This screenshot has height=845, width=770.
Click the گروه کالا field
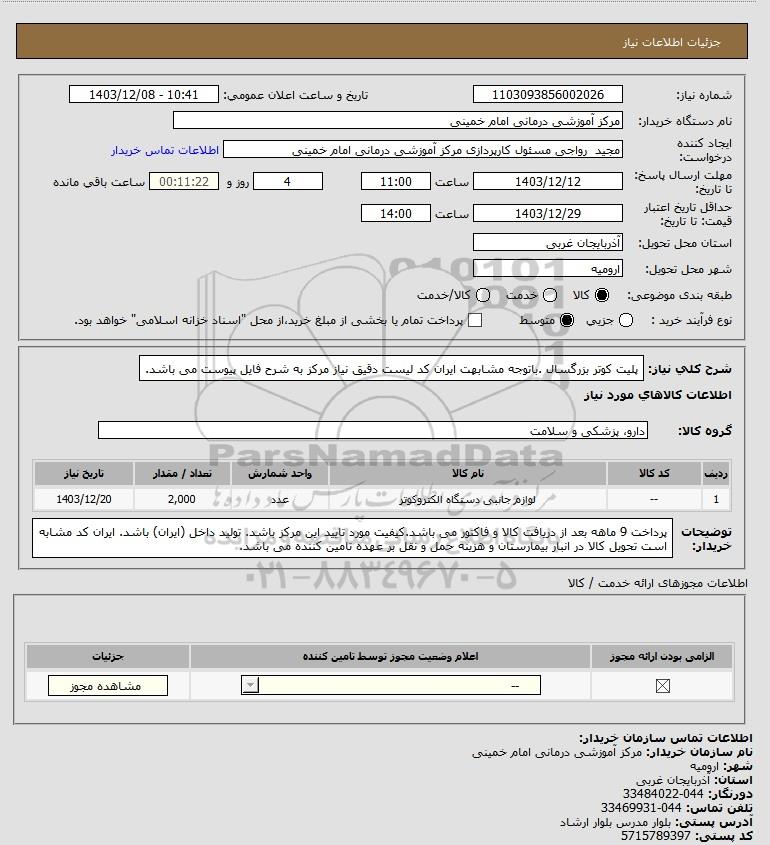(373, 431)
